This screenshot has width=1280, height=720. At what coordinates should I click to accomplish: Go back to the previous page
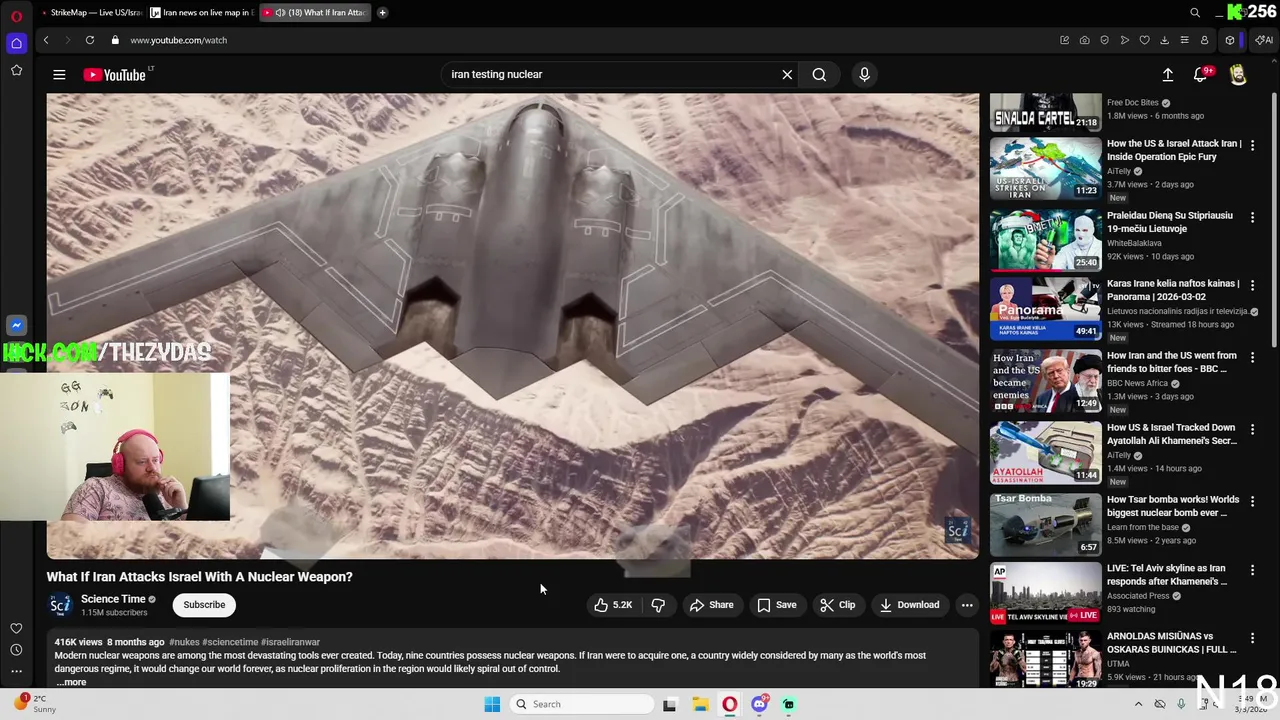coord(45,40)
